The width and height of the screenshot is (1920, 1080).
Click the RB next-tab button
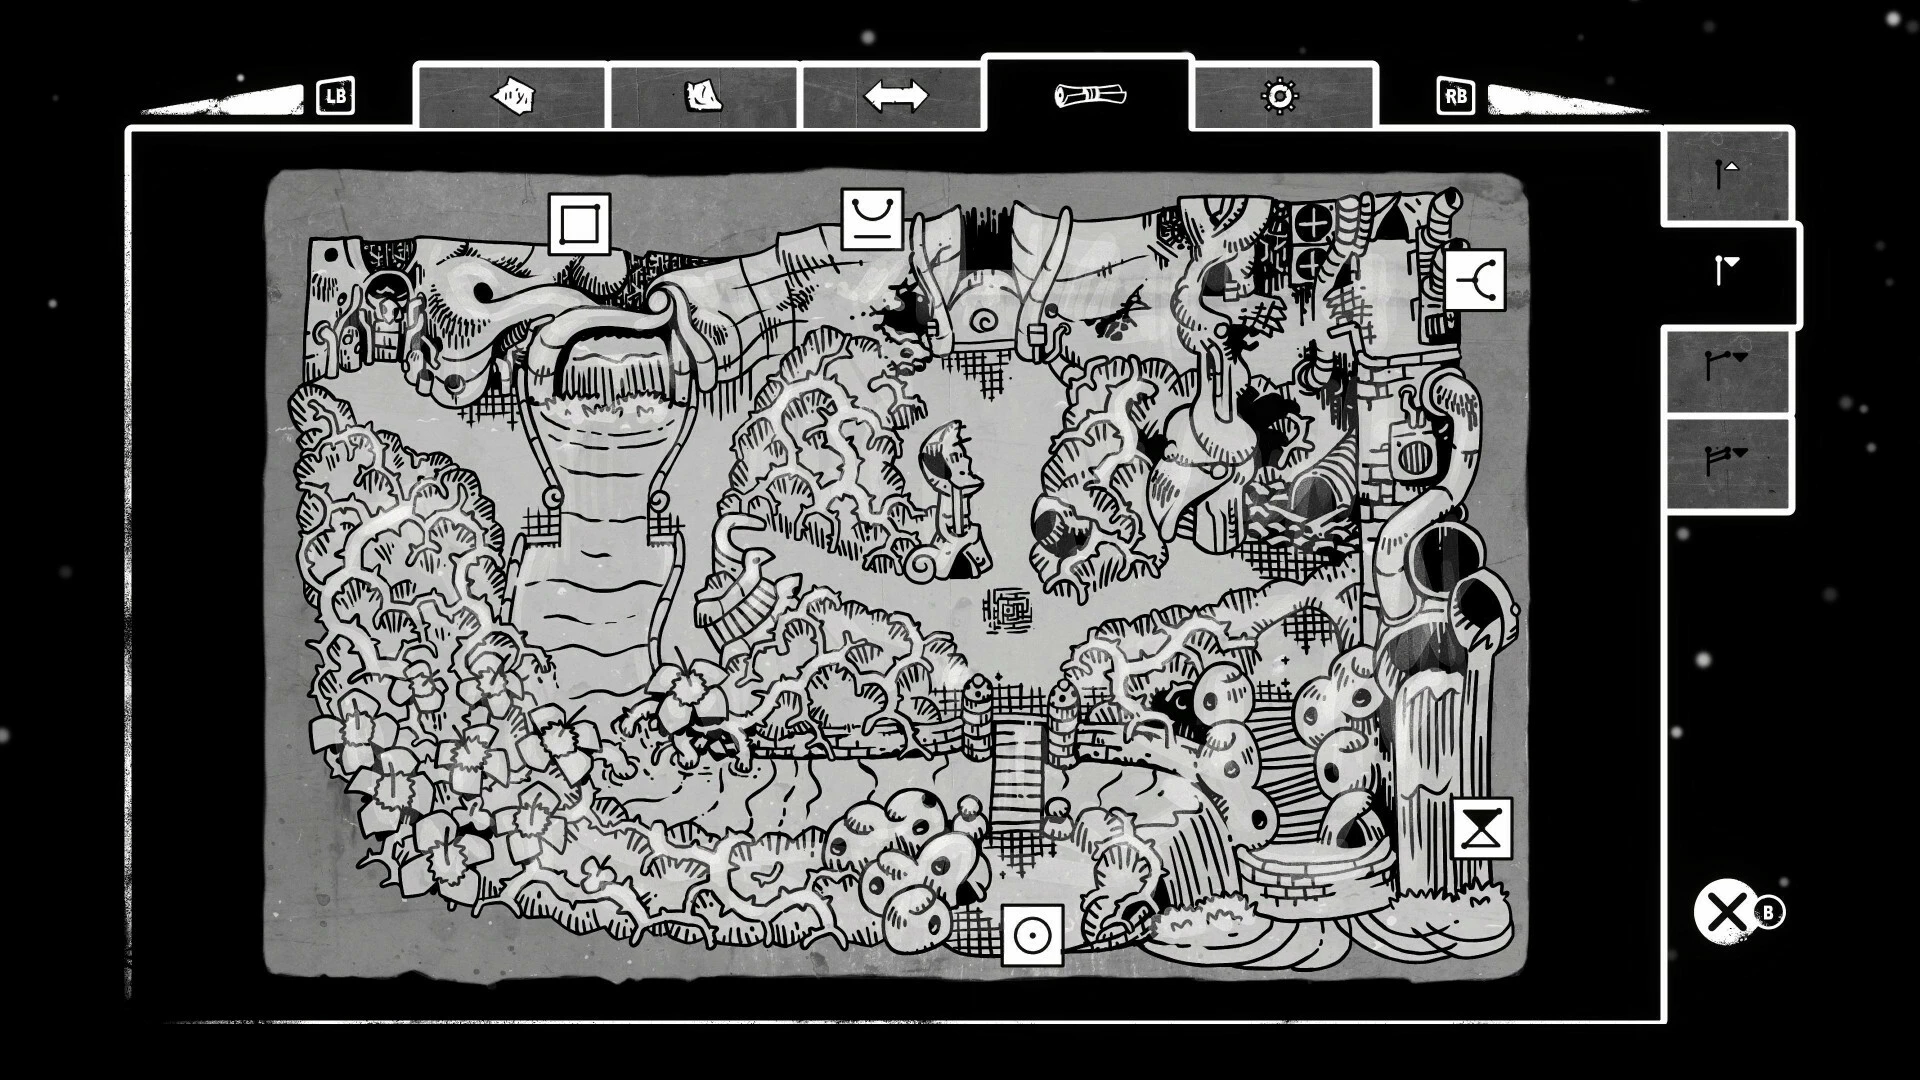(x=1455, y=96)
